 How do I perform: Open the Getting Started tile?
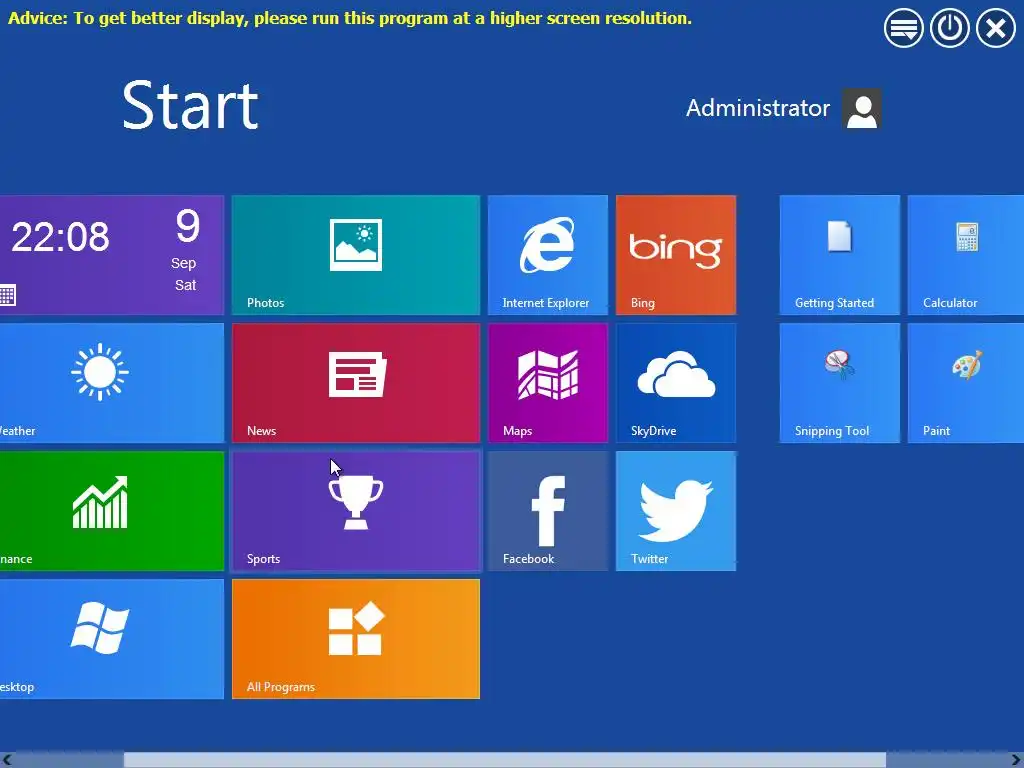tap(840, 255)
